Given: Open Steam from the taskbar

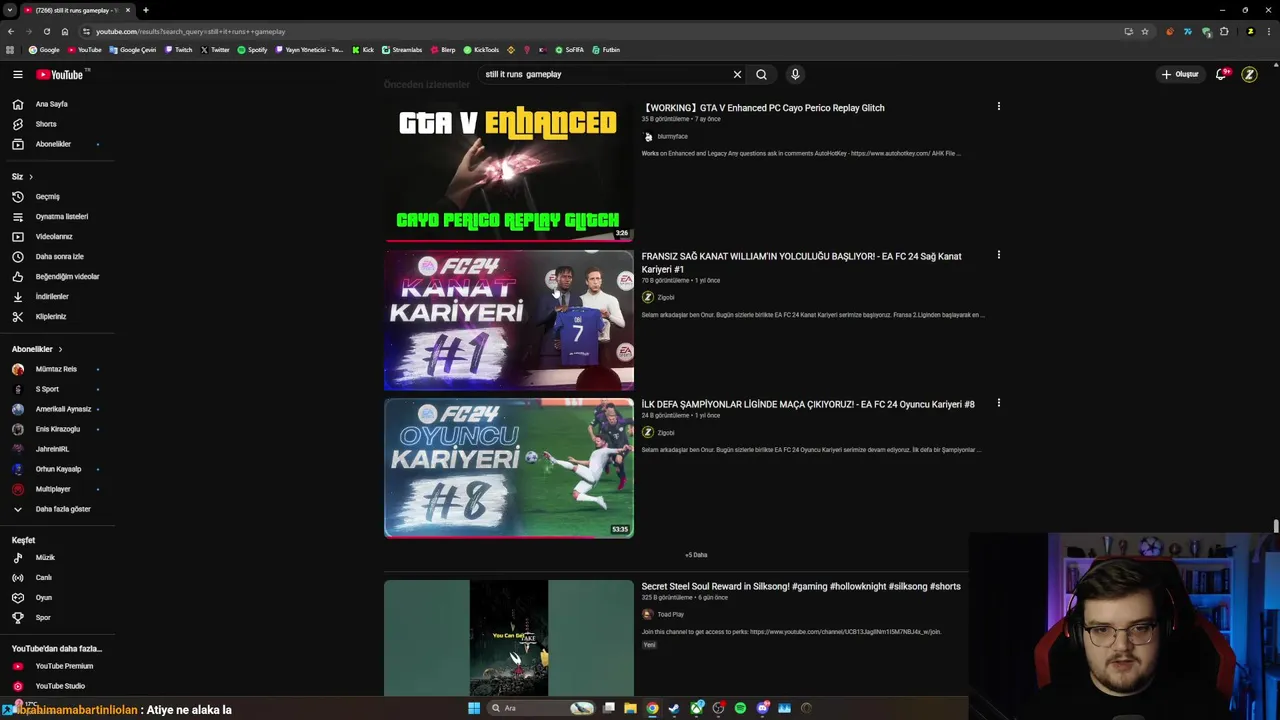Looking at the screenshot, I should tap(674, 708).
